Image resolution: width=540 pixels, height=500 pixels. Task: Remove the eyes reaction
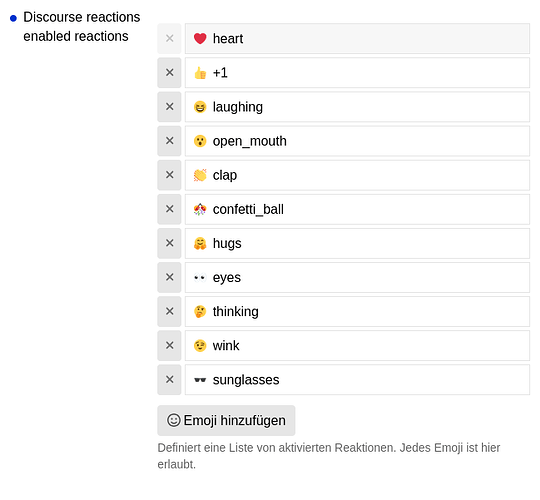[169, 277]
